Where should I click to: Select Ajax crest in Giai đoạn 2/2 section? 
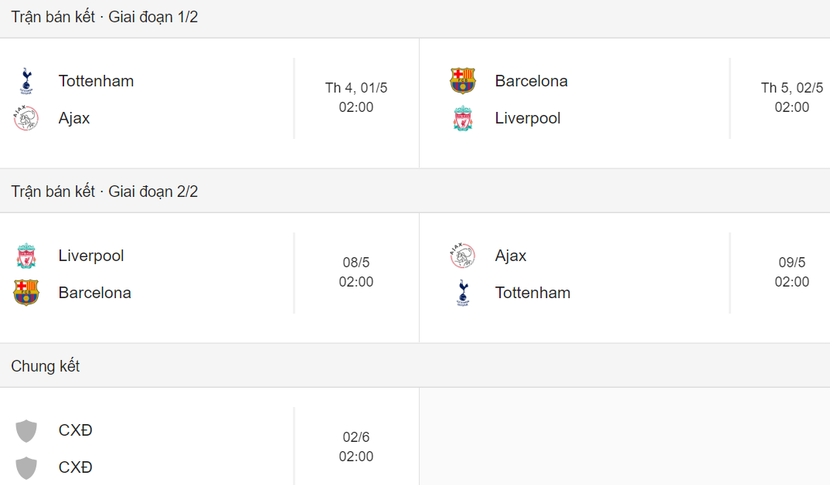(462, 256)
